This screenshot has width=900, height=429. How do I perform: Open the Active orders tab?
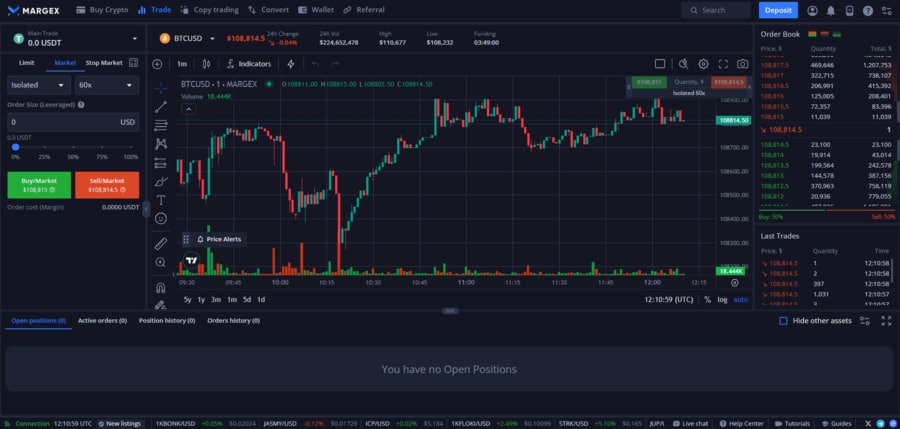(x=102, y=321)
